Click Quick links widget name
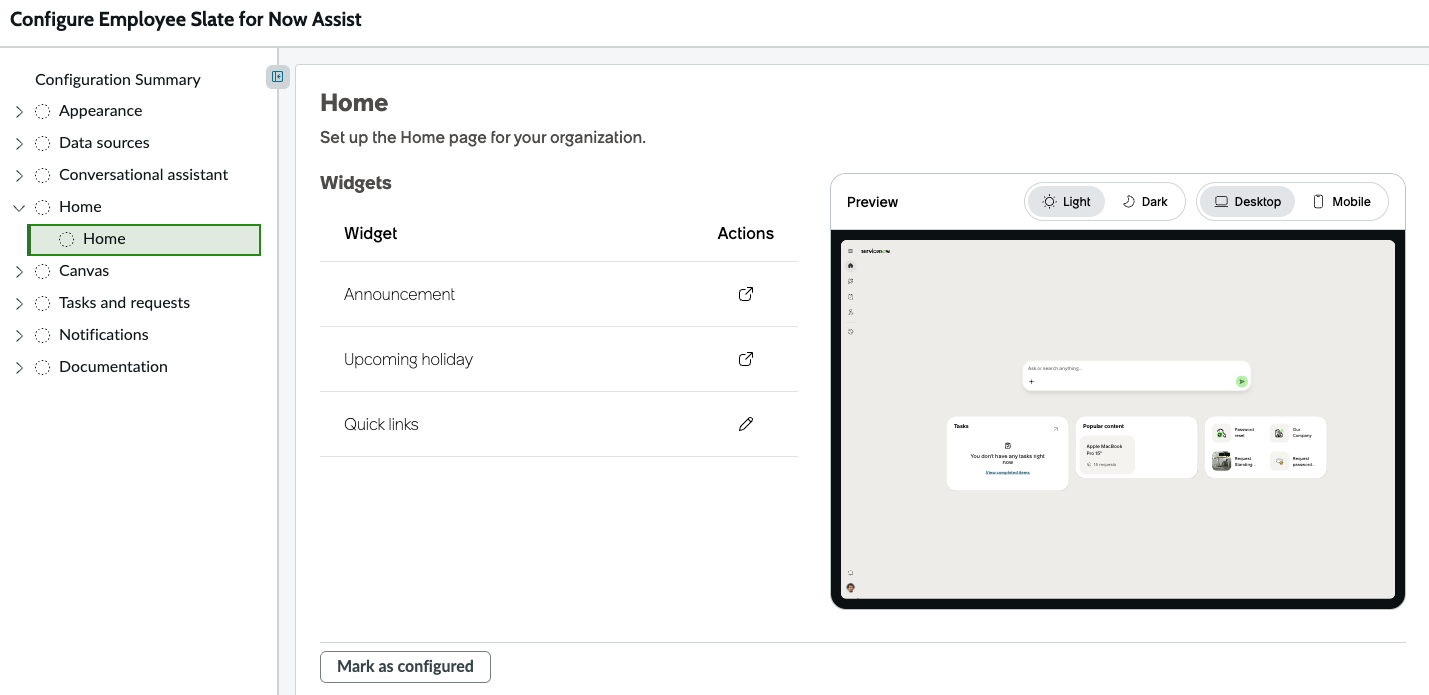Viewport: 1429px width, 695px height. point(381,424)
